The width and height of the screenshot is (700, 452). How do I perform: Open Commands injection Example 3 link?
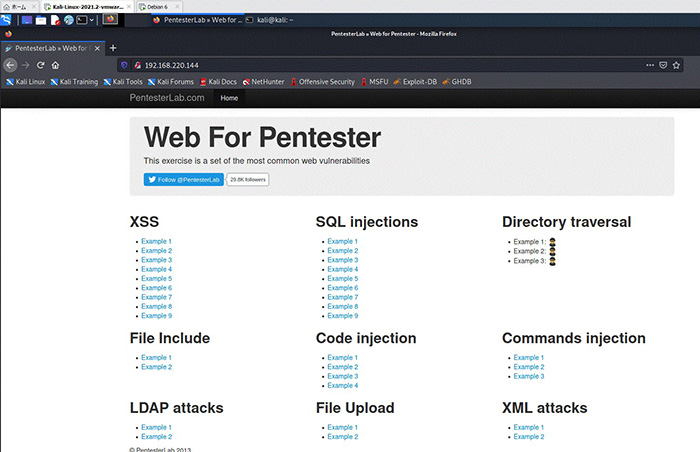click(528, 376)
